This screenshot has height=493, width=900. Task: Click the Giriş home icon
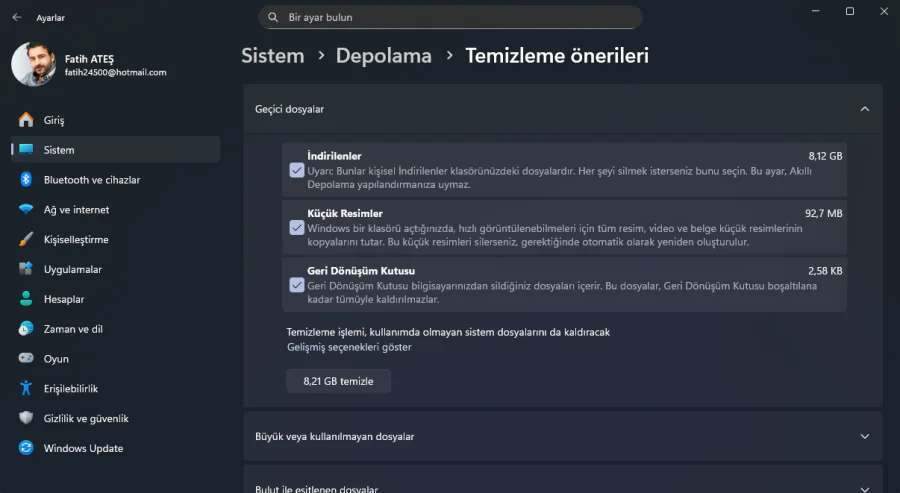[x=26, y=119]
